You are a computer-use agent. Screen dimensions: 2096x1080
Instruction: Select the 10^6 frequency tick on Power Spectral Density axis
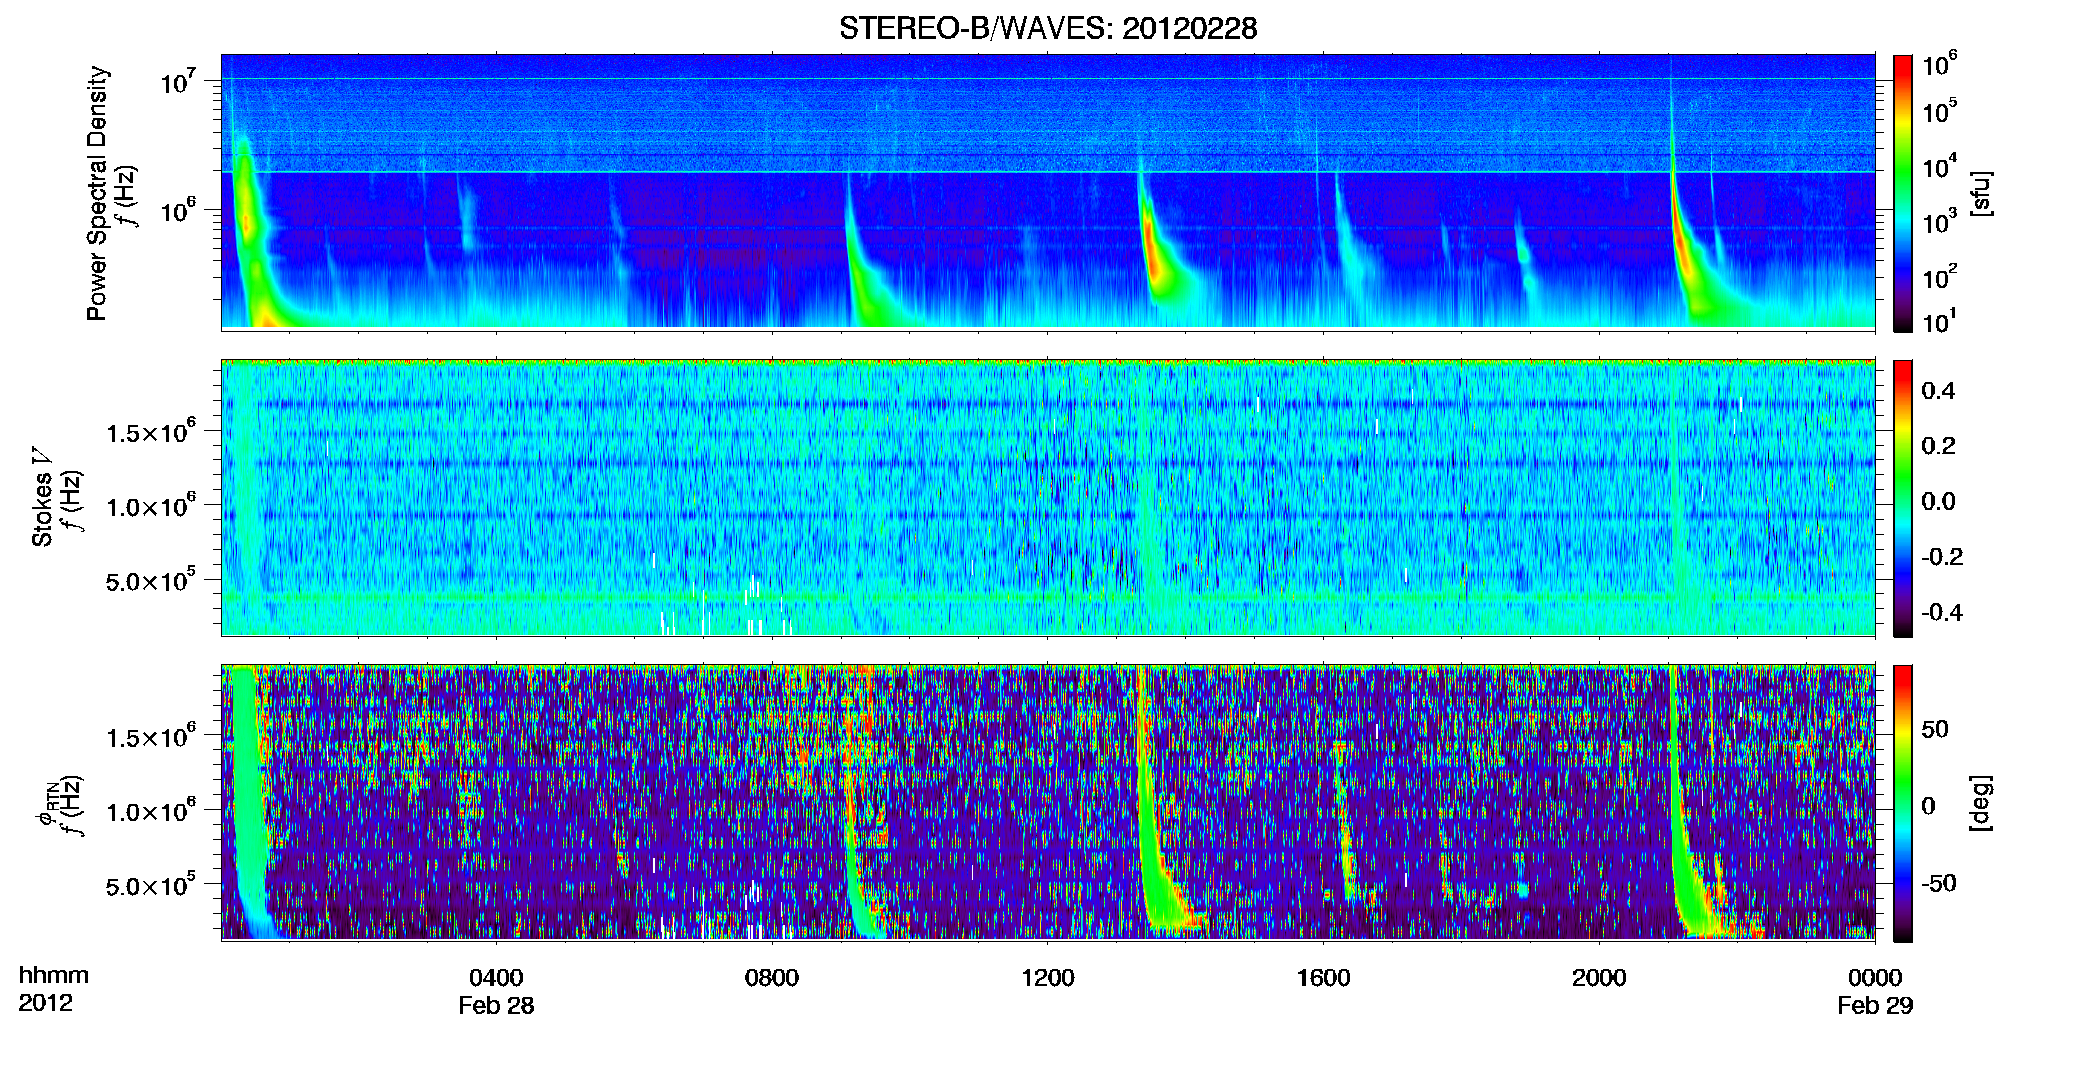point(178,211)
